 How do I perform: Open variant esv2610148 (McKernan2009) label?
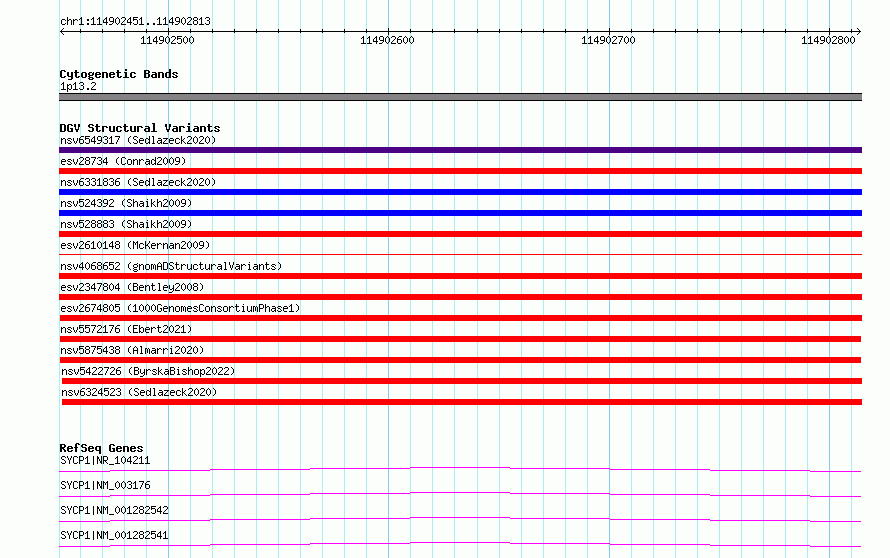pyautogui.click(x=135, y=245)
